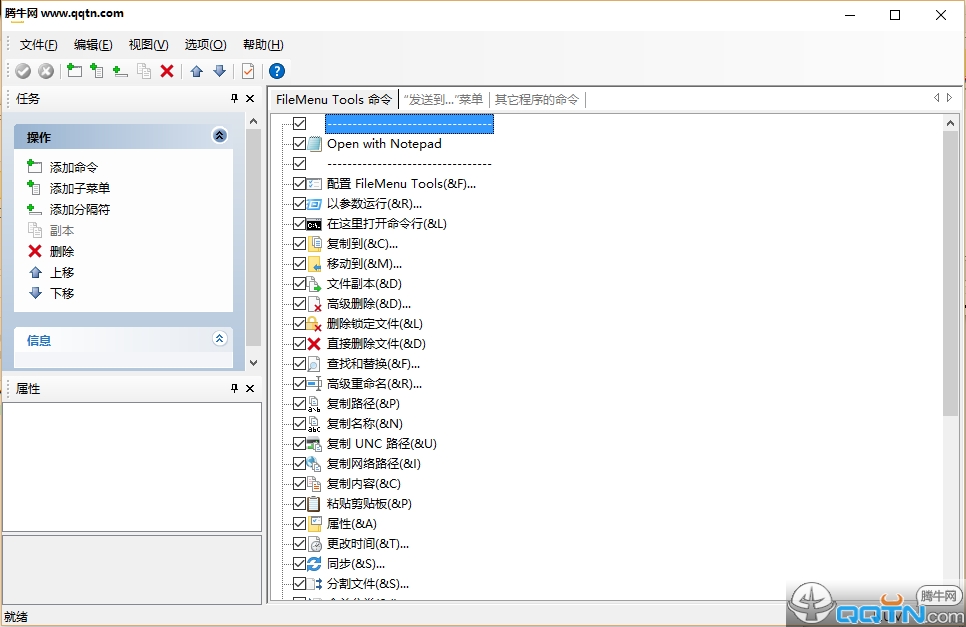
Task: Switch to the "发送到..."菜单 tab
Action: pyautogui.click(x=443, y=99)
